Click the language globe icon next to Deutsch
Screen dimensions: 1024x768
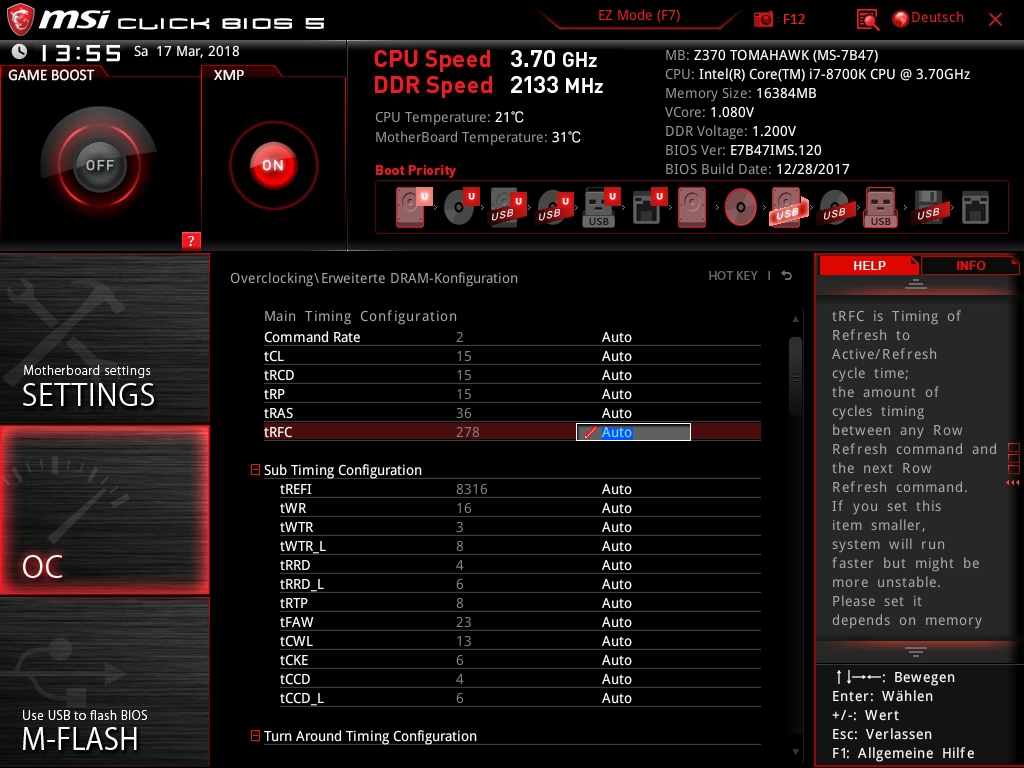click(901, 19)
